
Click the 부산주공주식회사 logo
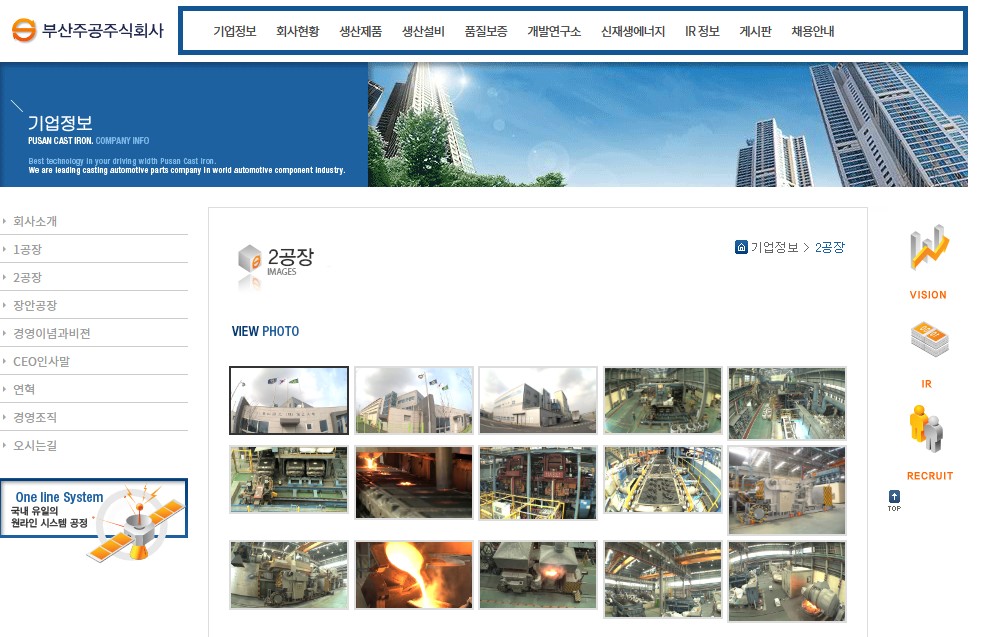88,30
